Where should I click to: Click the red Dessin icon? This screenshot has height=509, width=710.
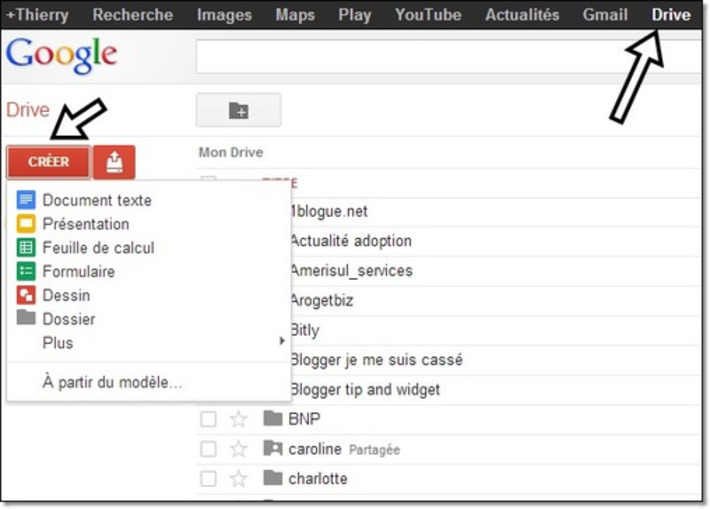click(26, 295)
